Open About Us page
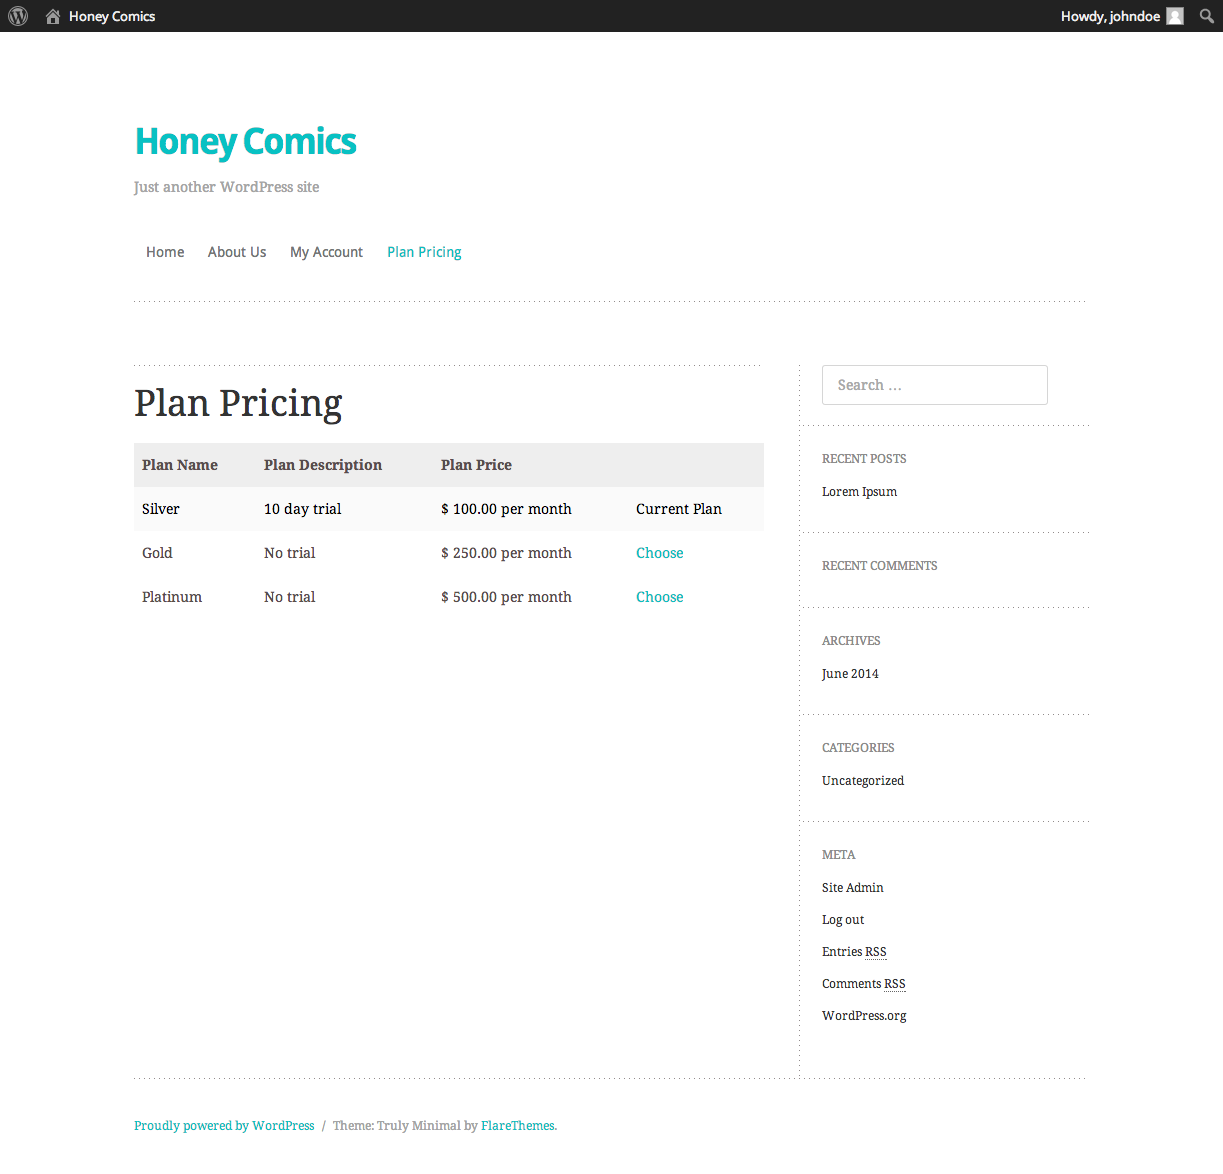This screenshot has width=1223, height=1174. click(x=237, y=252)
